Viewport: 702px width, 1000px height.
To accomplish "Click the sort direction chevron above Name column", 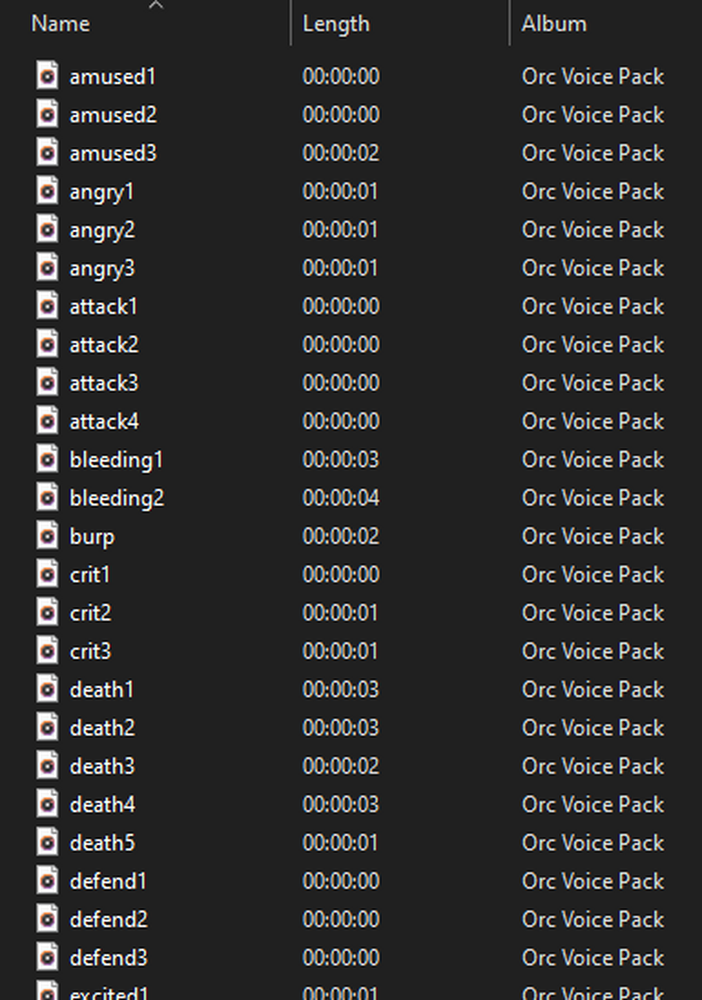I will pyautogui.click(x=157, y=7).
